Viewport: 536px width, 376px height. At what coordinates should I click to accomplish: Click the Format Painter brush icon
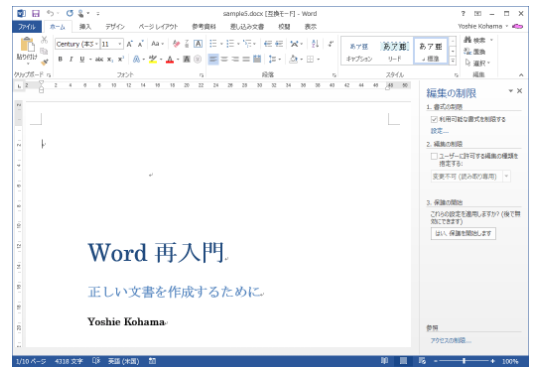pos(44,62)
